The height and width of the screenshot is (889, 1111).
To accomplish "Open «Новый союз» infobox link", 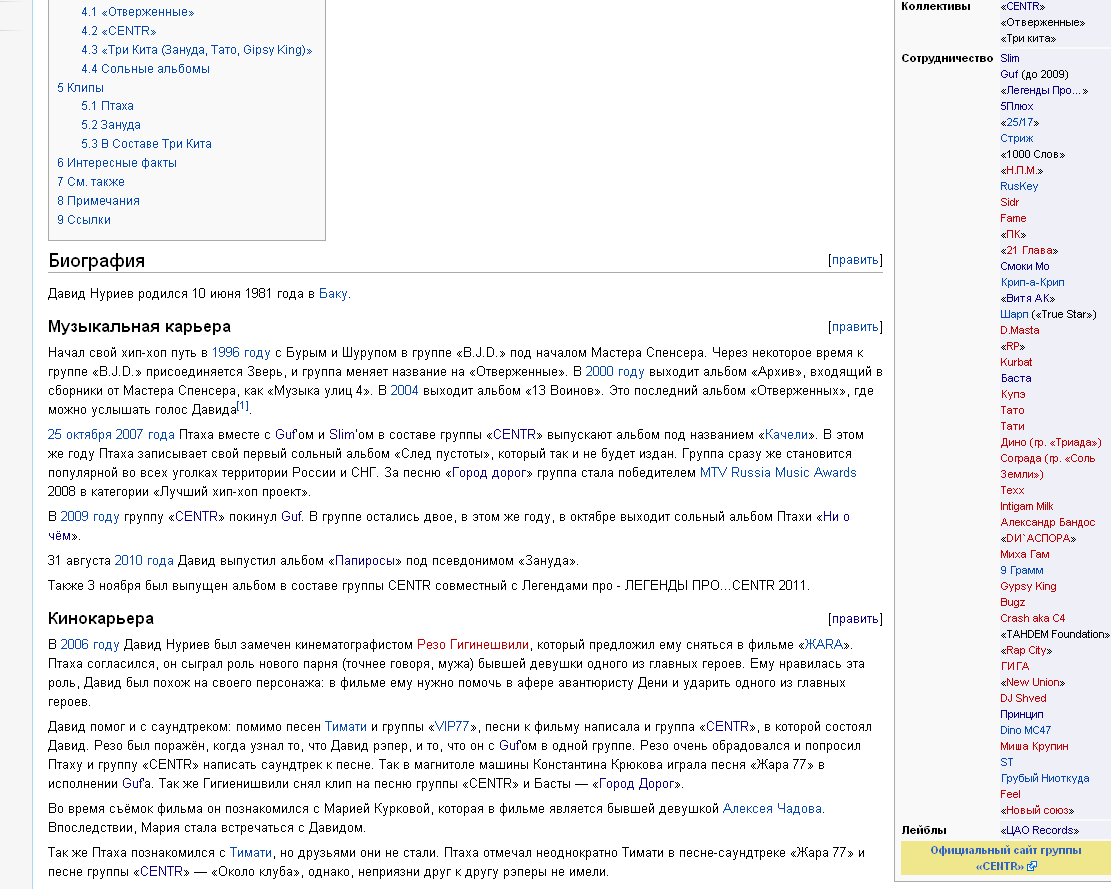I will pyautogui.click(x=1037, y=810).
